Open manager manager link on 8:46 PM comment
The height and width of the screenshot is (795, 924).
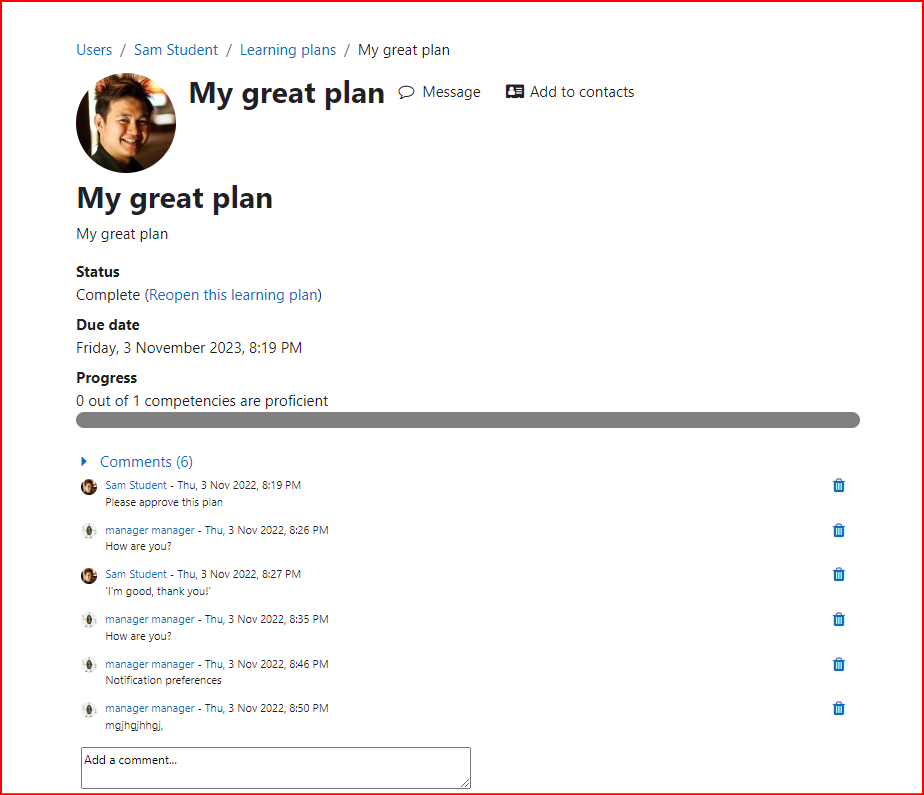tap(150, 664)
